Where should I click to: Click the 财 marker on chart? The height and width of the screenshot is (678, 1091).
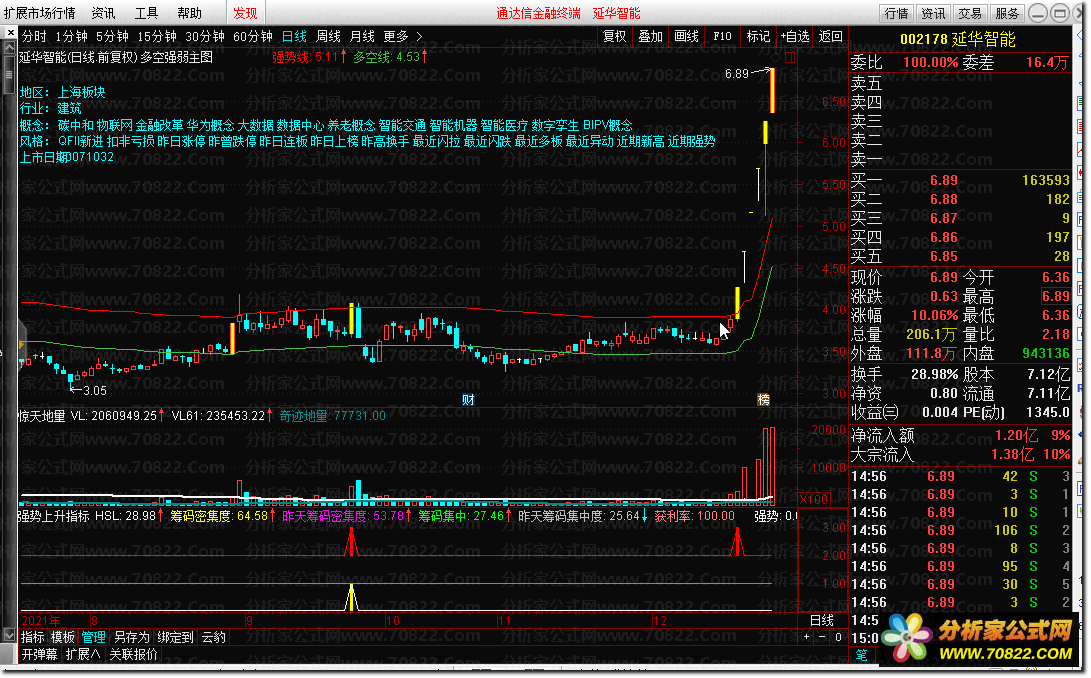[468, 400]
